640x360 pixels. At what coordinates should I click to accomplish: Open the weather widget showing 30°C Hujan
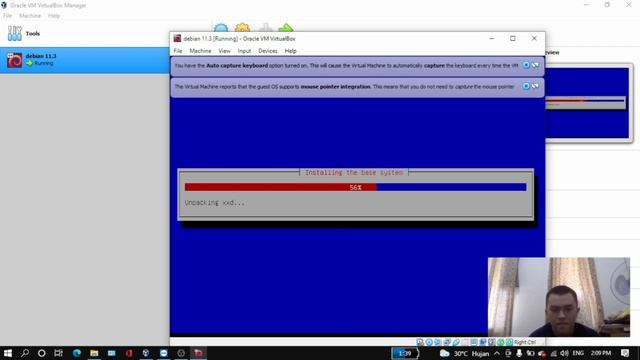click(x=464, y=353)
